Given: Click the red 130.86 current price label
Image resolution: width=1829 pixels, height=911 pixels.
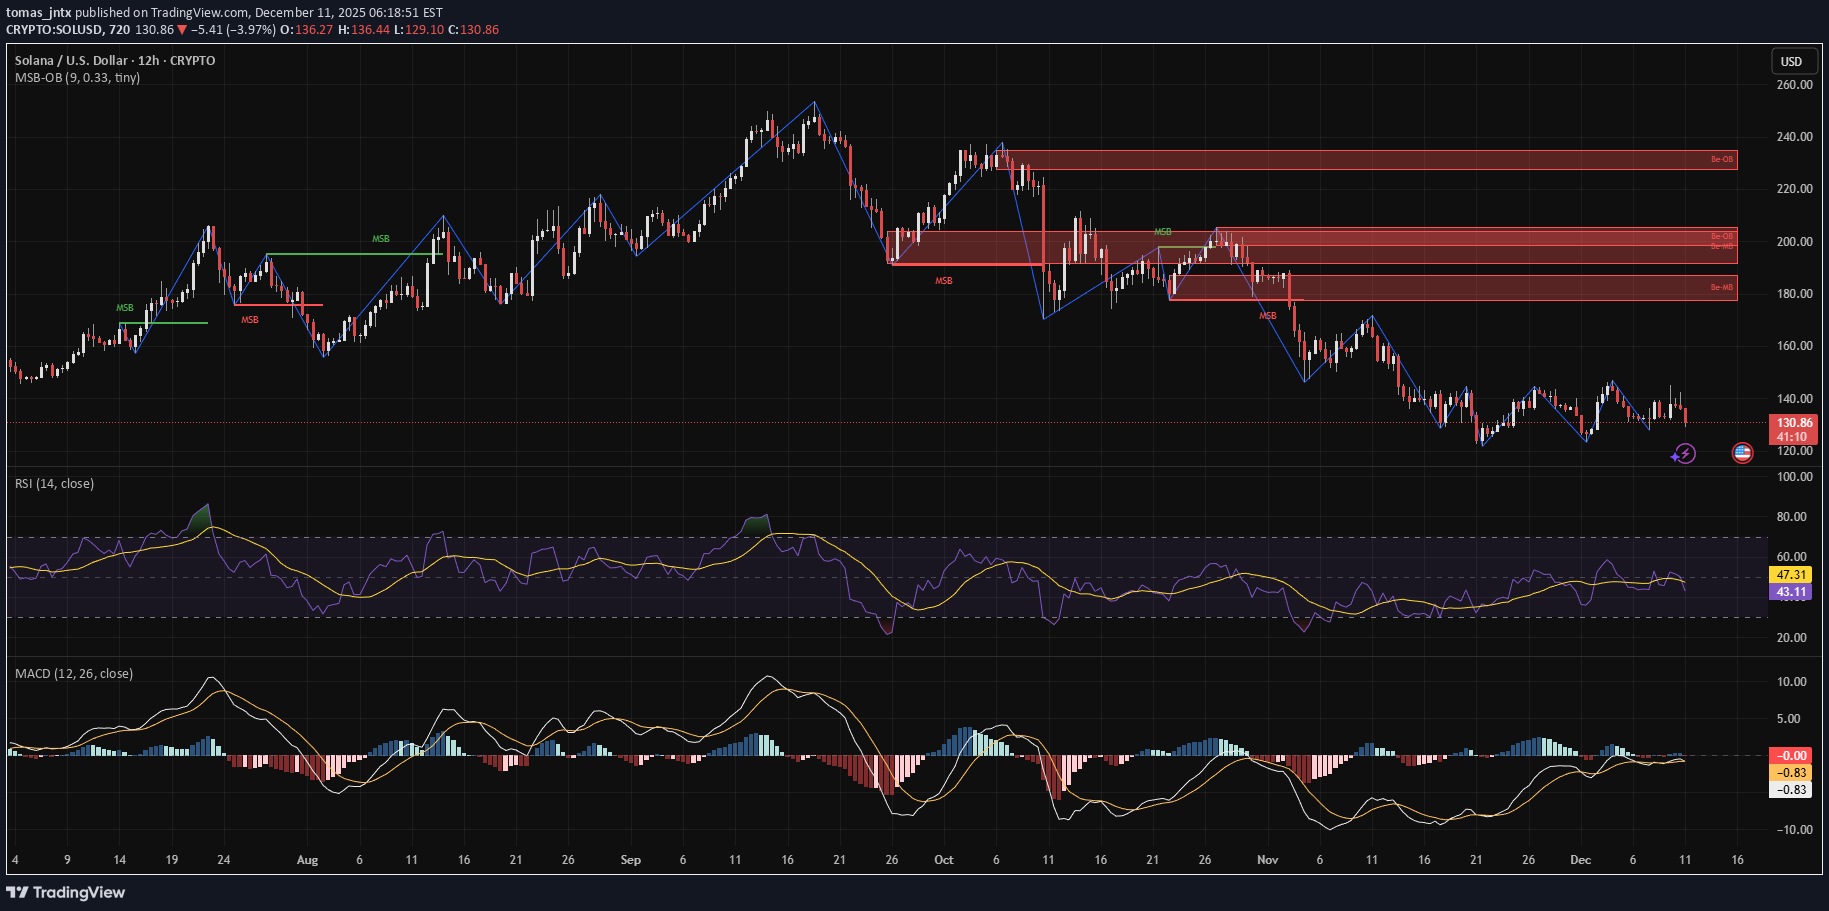Looking at the screenshot, I should [x=1794, y=423].
